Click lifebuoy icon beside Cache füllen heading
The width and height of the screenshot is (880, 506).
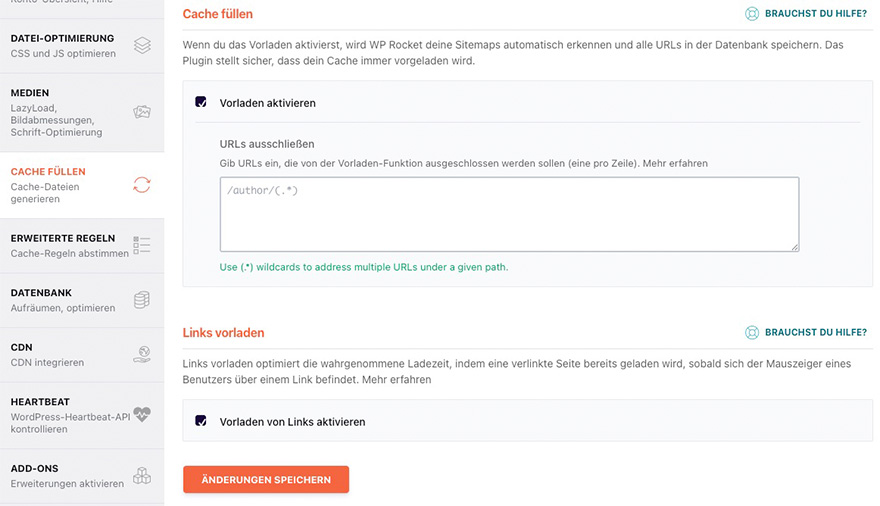coord(752,15)
